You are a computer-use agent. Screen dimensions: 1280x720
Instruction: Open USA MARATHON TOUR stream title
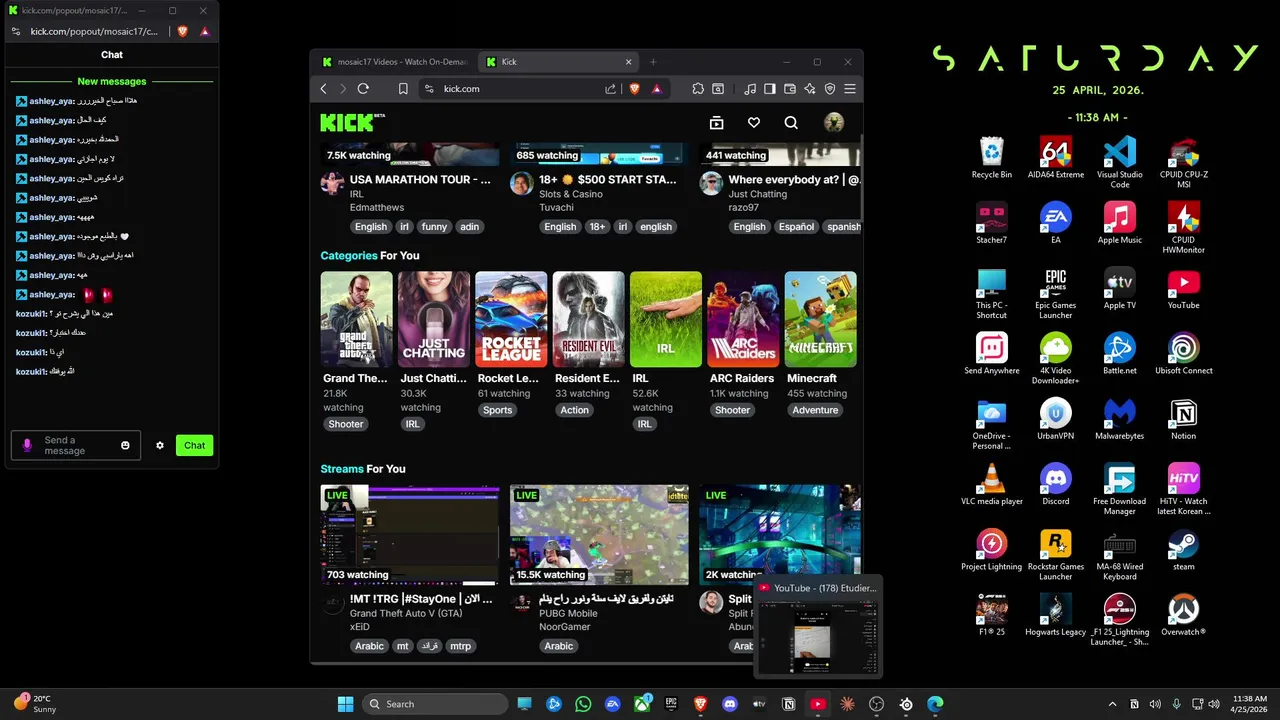coord(420,180)
